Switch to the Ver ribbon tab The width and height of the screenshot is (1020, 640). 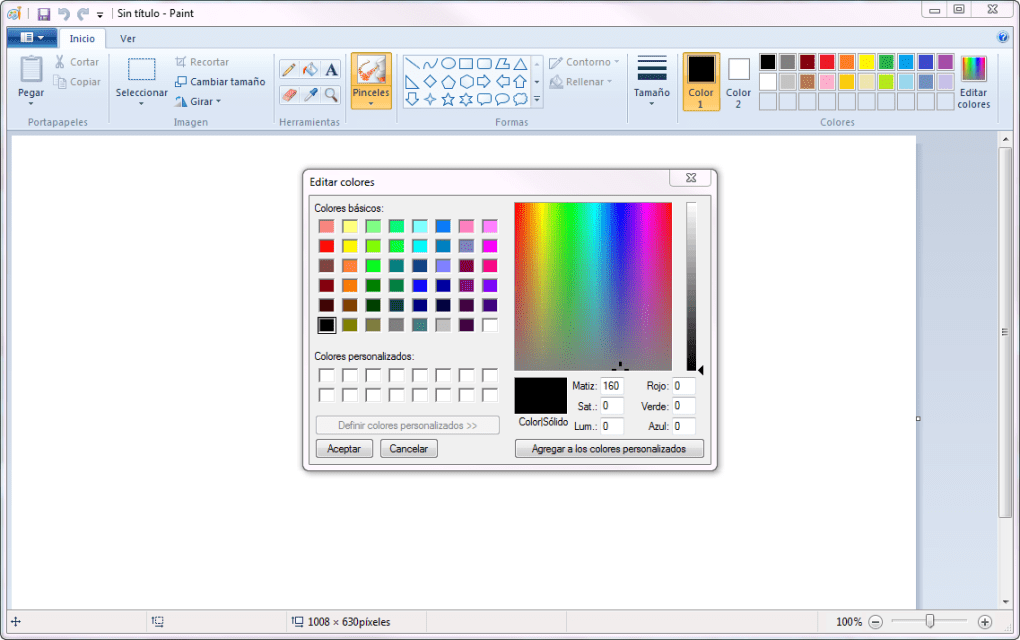[x=127, y=38]
